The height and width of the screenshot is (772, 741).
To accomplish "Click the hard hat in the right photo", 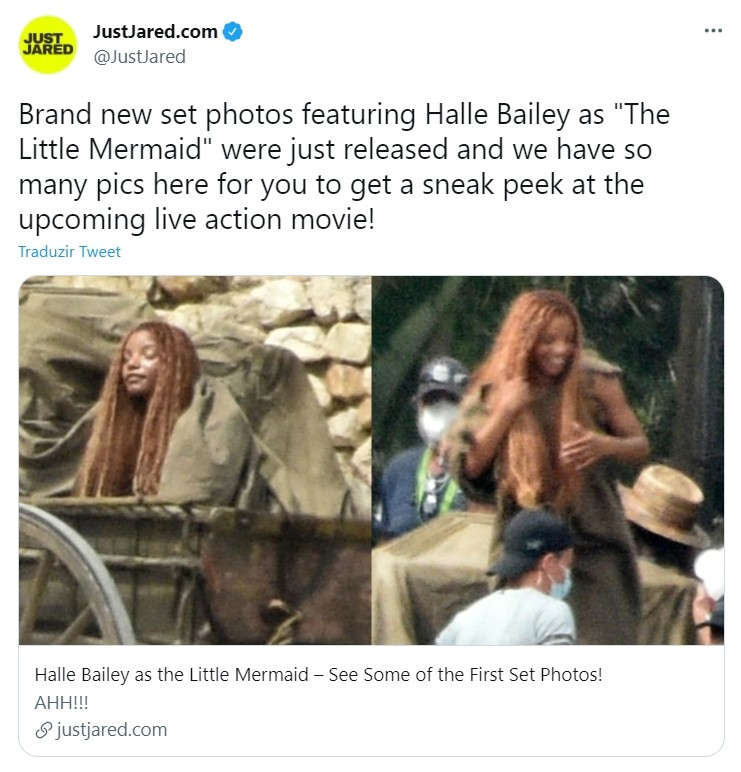I will click(443, 376).
